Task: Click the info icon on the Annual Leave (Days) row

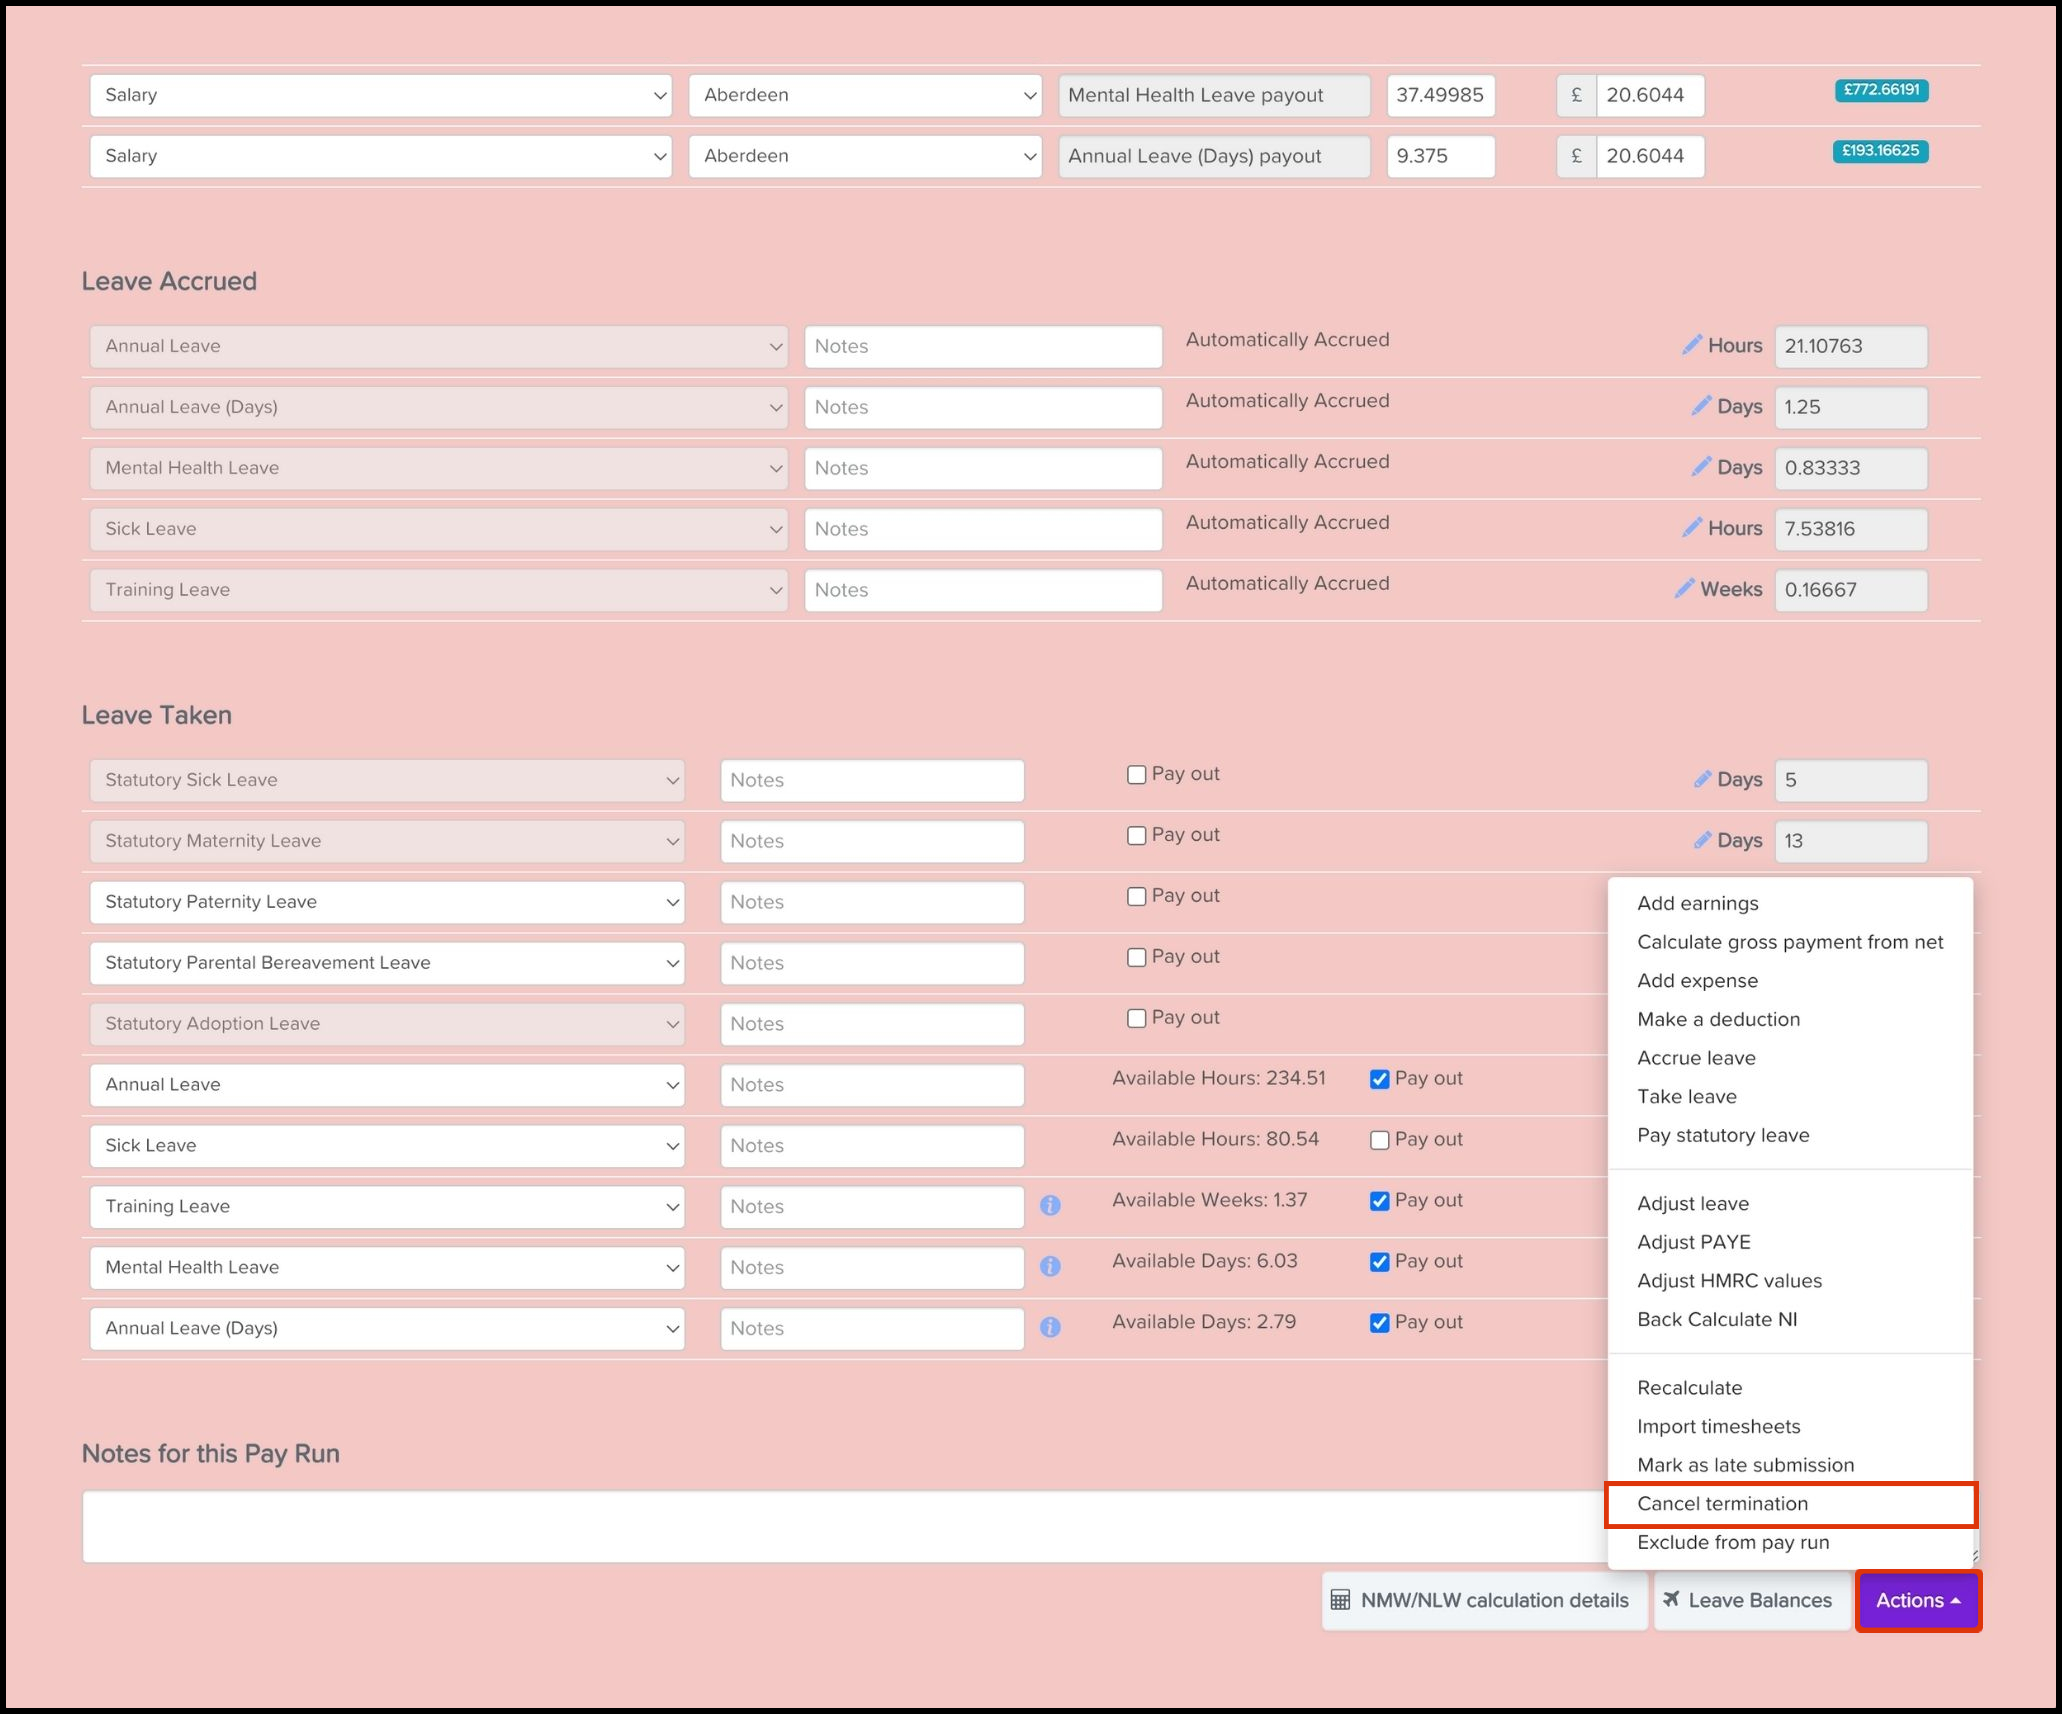Action: 1050,1328
